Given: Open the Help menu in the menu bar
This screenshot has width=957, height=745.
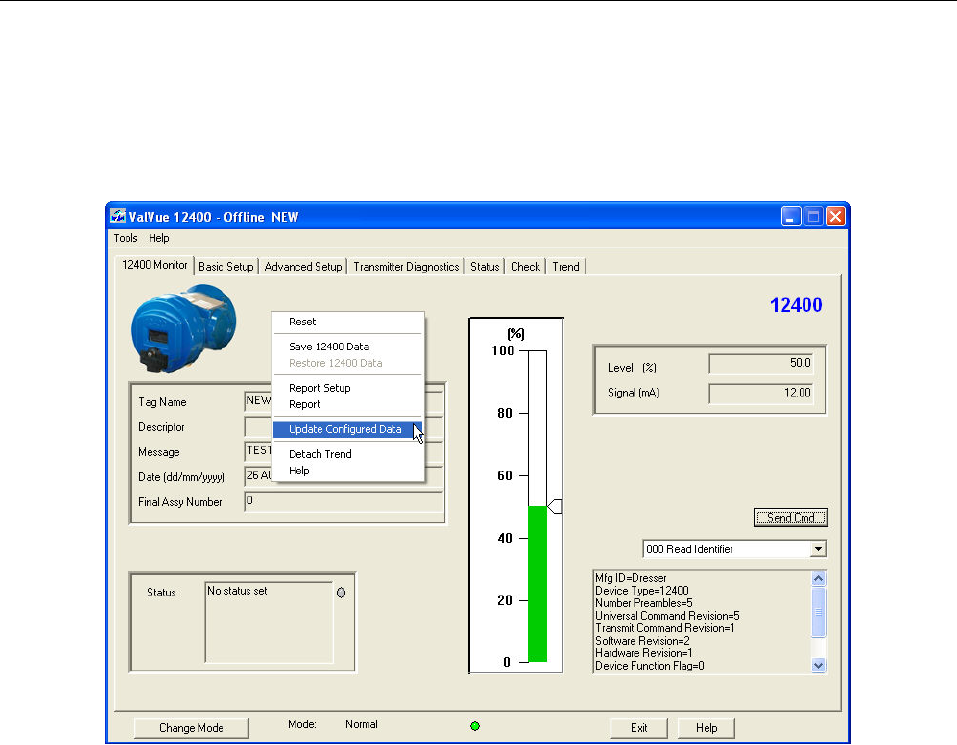Looking at the screenshot, I should pyautogui.click(x=159, y=238).
